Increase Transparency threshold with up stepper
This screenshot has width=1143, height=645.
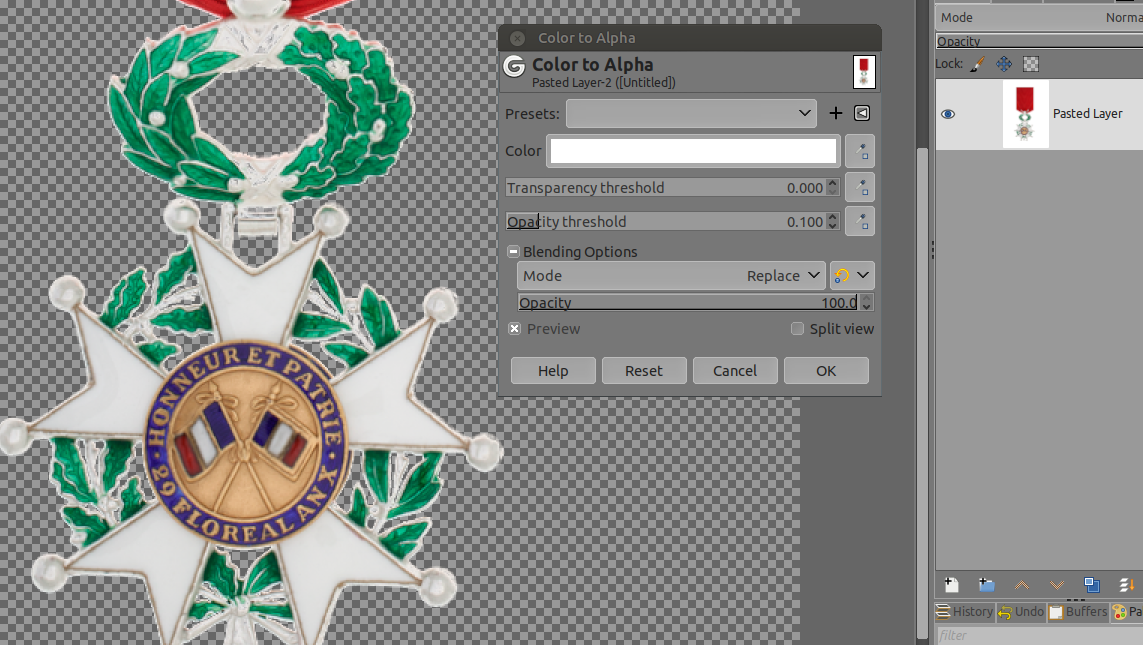pos(832,182)
